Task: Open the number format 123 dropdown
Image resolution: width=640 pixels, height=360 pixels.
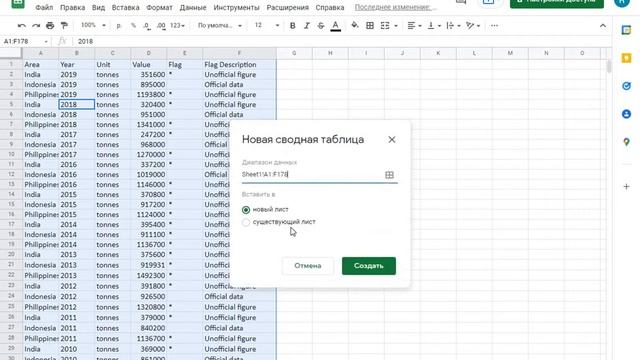Action: [x=177, y=26]
